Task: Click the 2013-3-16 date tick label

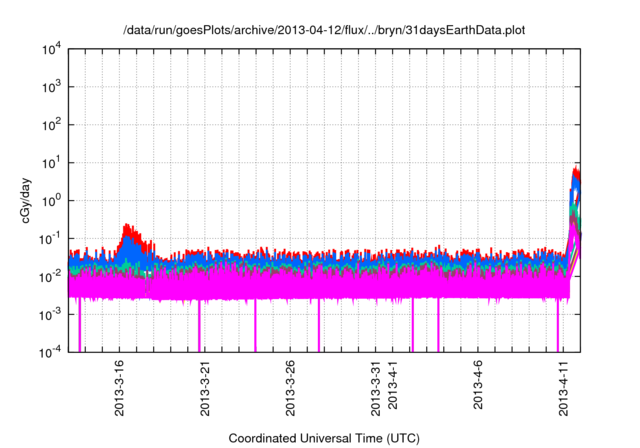Action: click(x=119, y=388)
